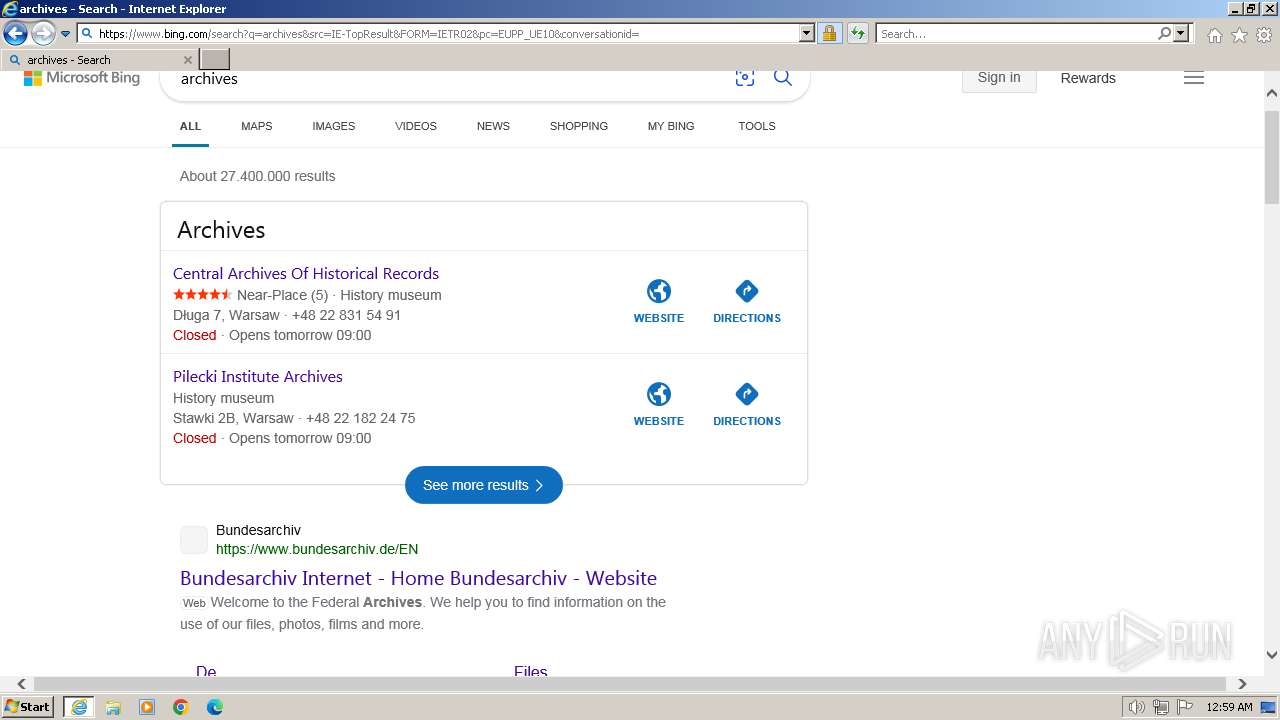Open the Windows Start menu
The image size is (1280, 720).
(28, 706)
